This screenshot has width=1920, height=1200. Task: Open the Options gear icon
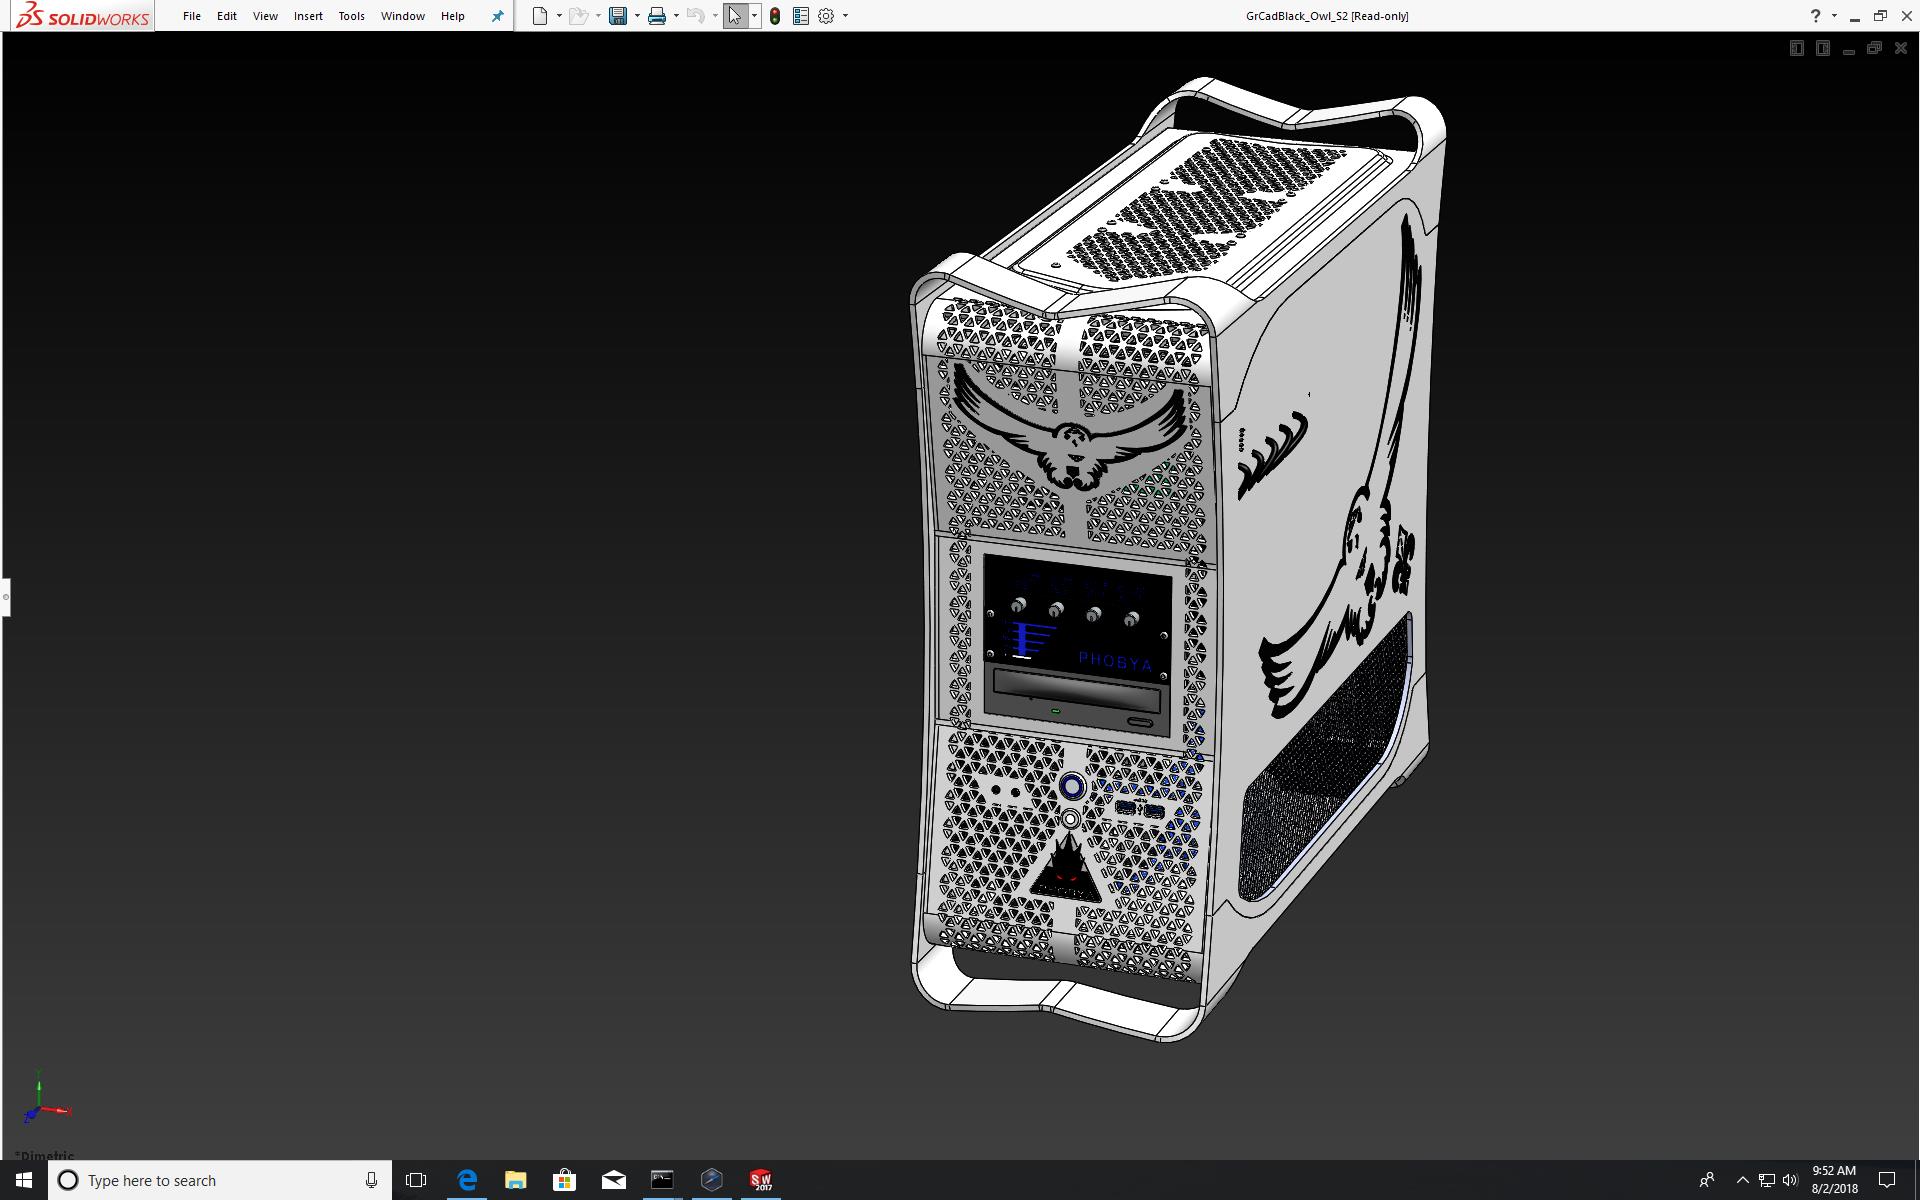[x=826, y=16]
